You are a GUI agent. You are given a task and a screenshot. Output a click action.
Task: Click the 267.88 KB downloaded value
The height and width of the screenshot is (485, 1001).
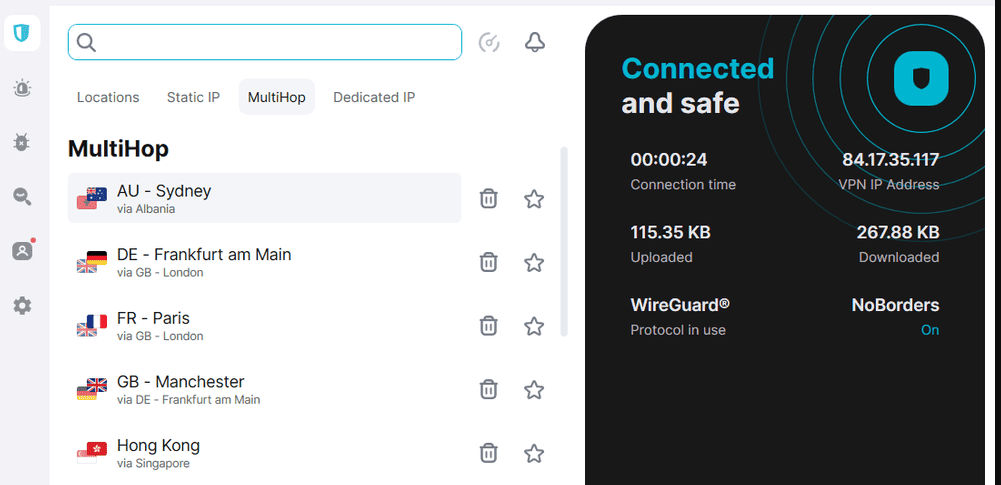898,232
